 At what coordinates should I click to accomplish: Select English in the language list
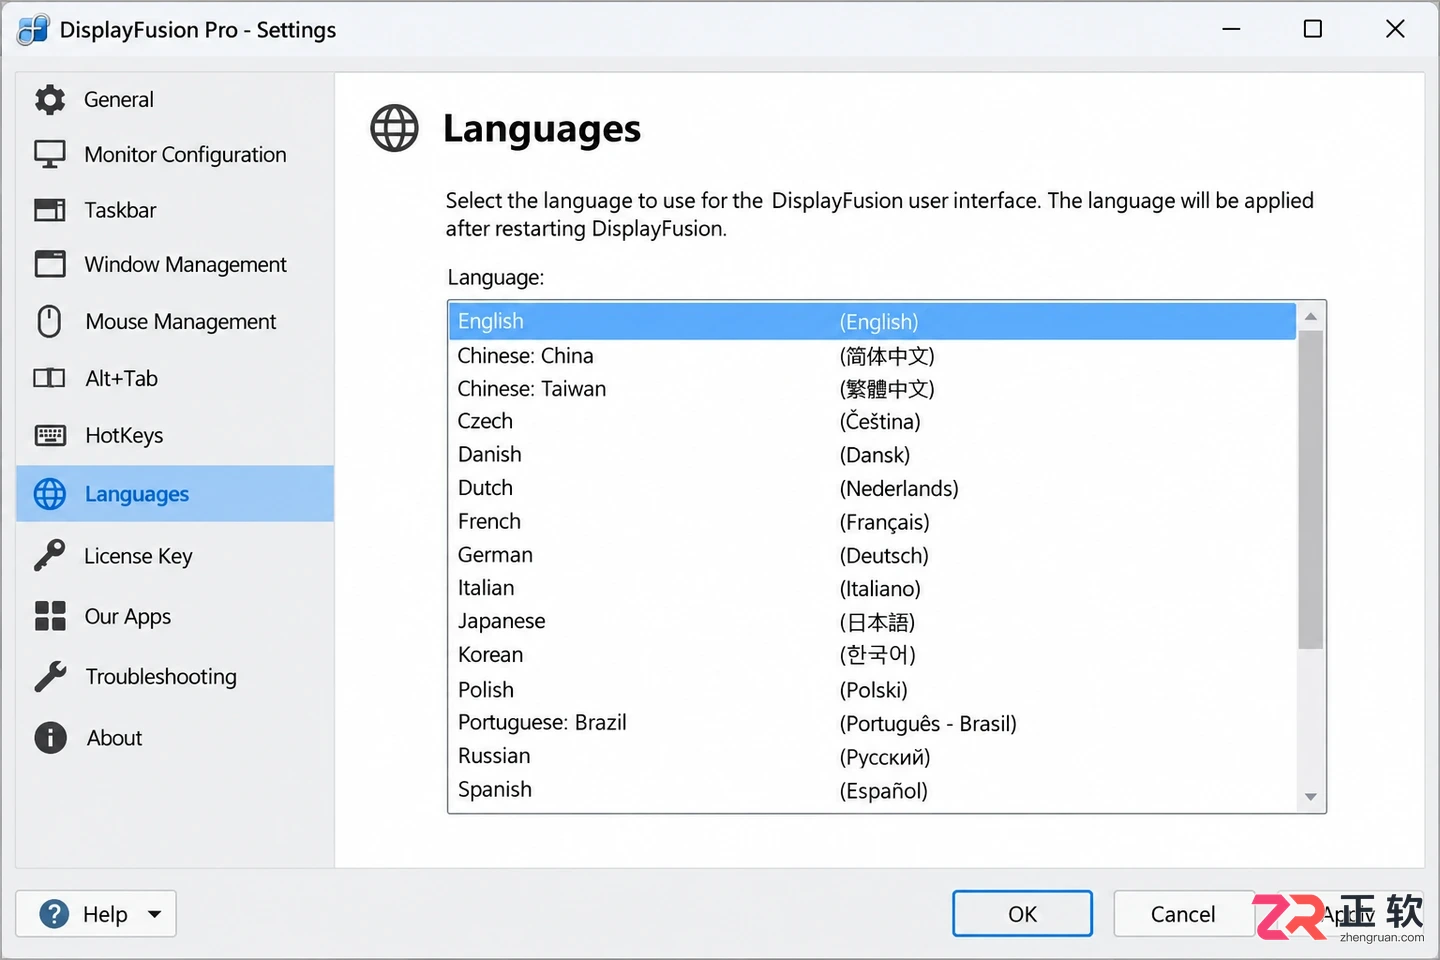(872, 321)
